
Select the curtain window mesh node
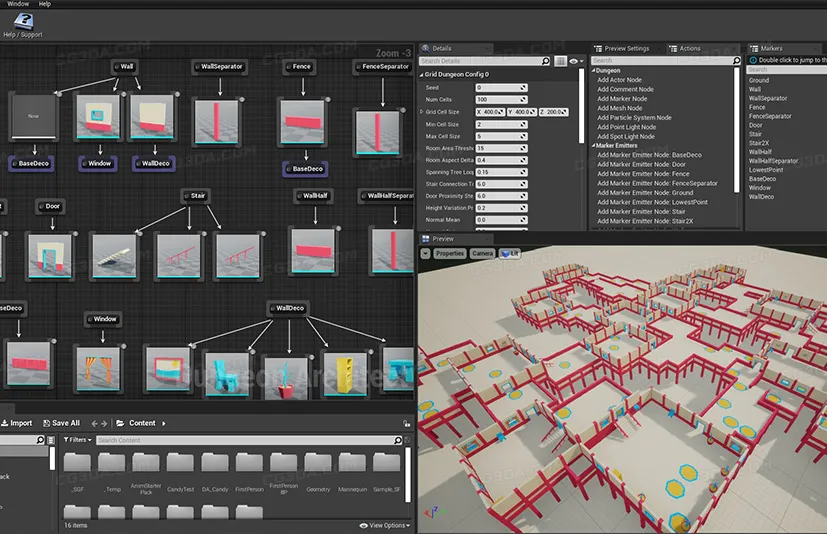(x=98, y=368)
